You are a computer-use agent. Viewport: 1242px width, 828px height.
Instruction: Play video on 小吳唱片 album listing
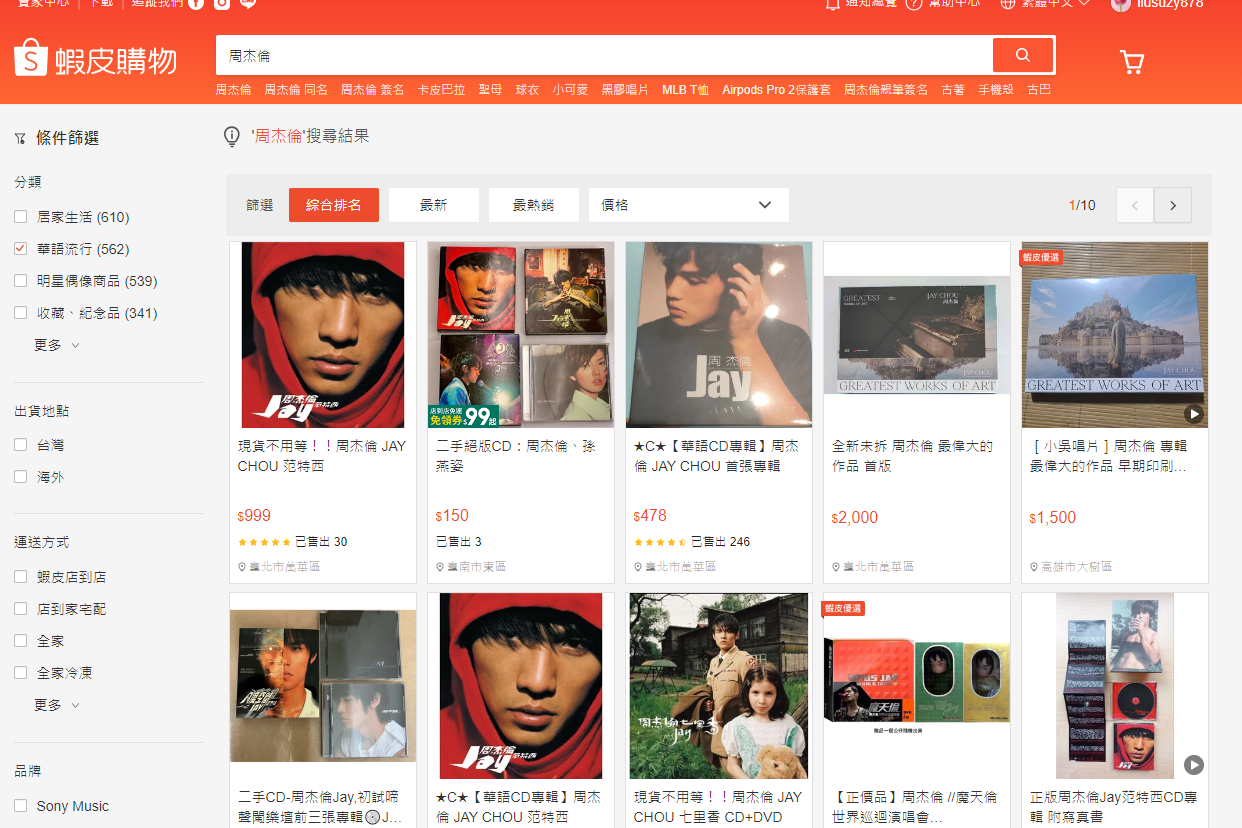pos(1194,413)
